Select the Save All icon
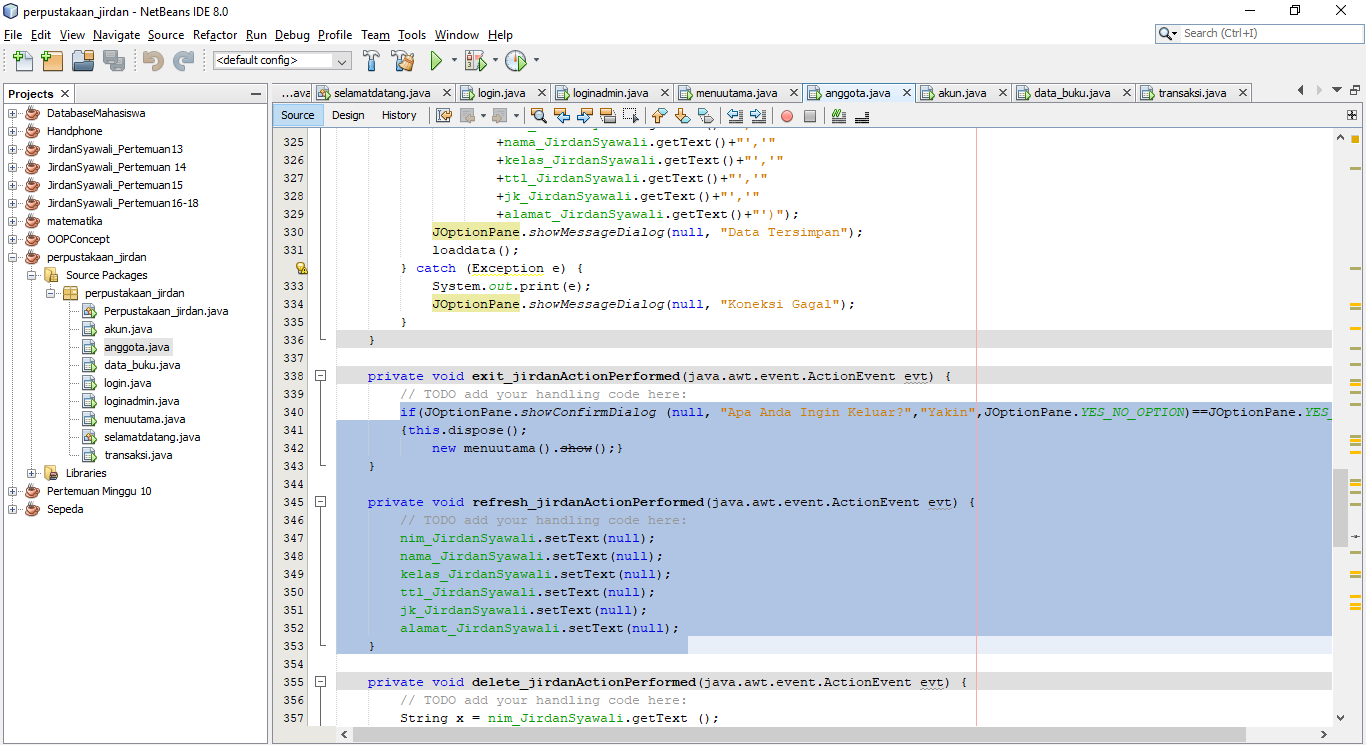The width and height of the screenshot is (1366, 745). pos(114,60)
